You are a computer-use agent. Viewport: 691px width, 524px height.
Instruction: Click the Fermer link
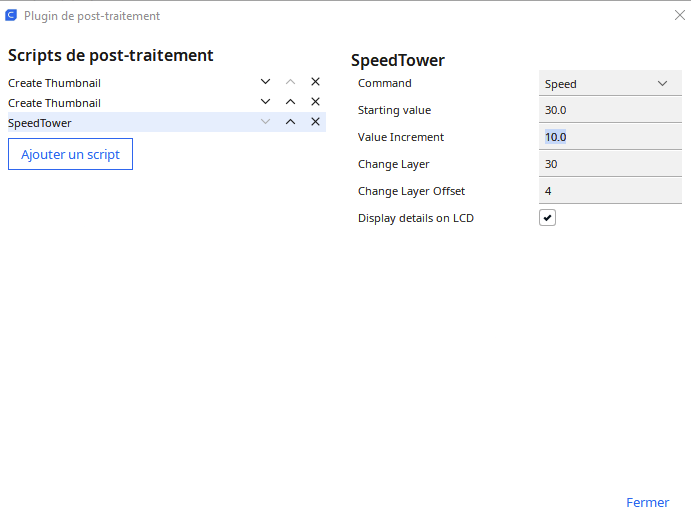[x=647, y=503]
